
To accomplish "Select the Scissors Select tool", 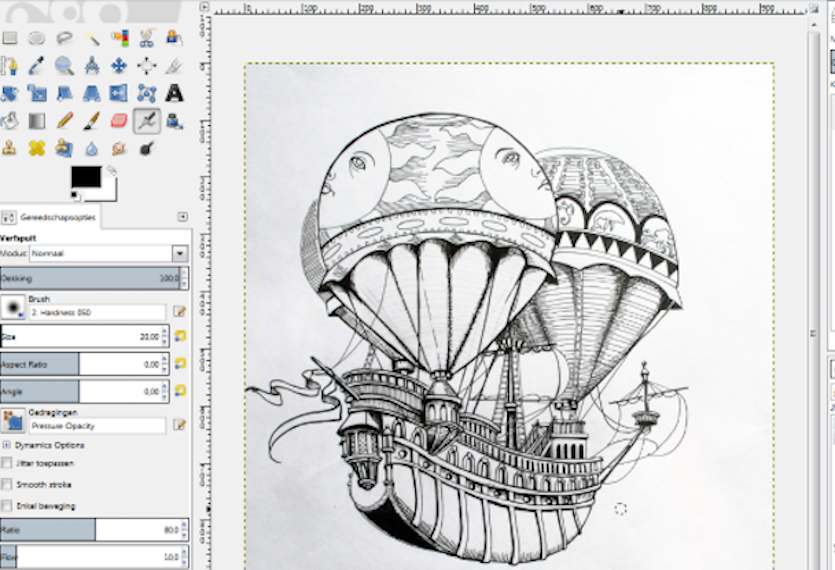I will pos(147,38).
